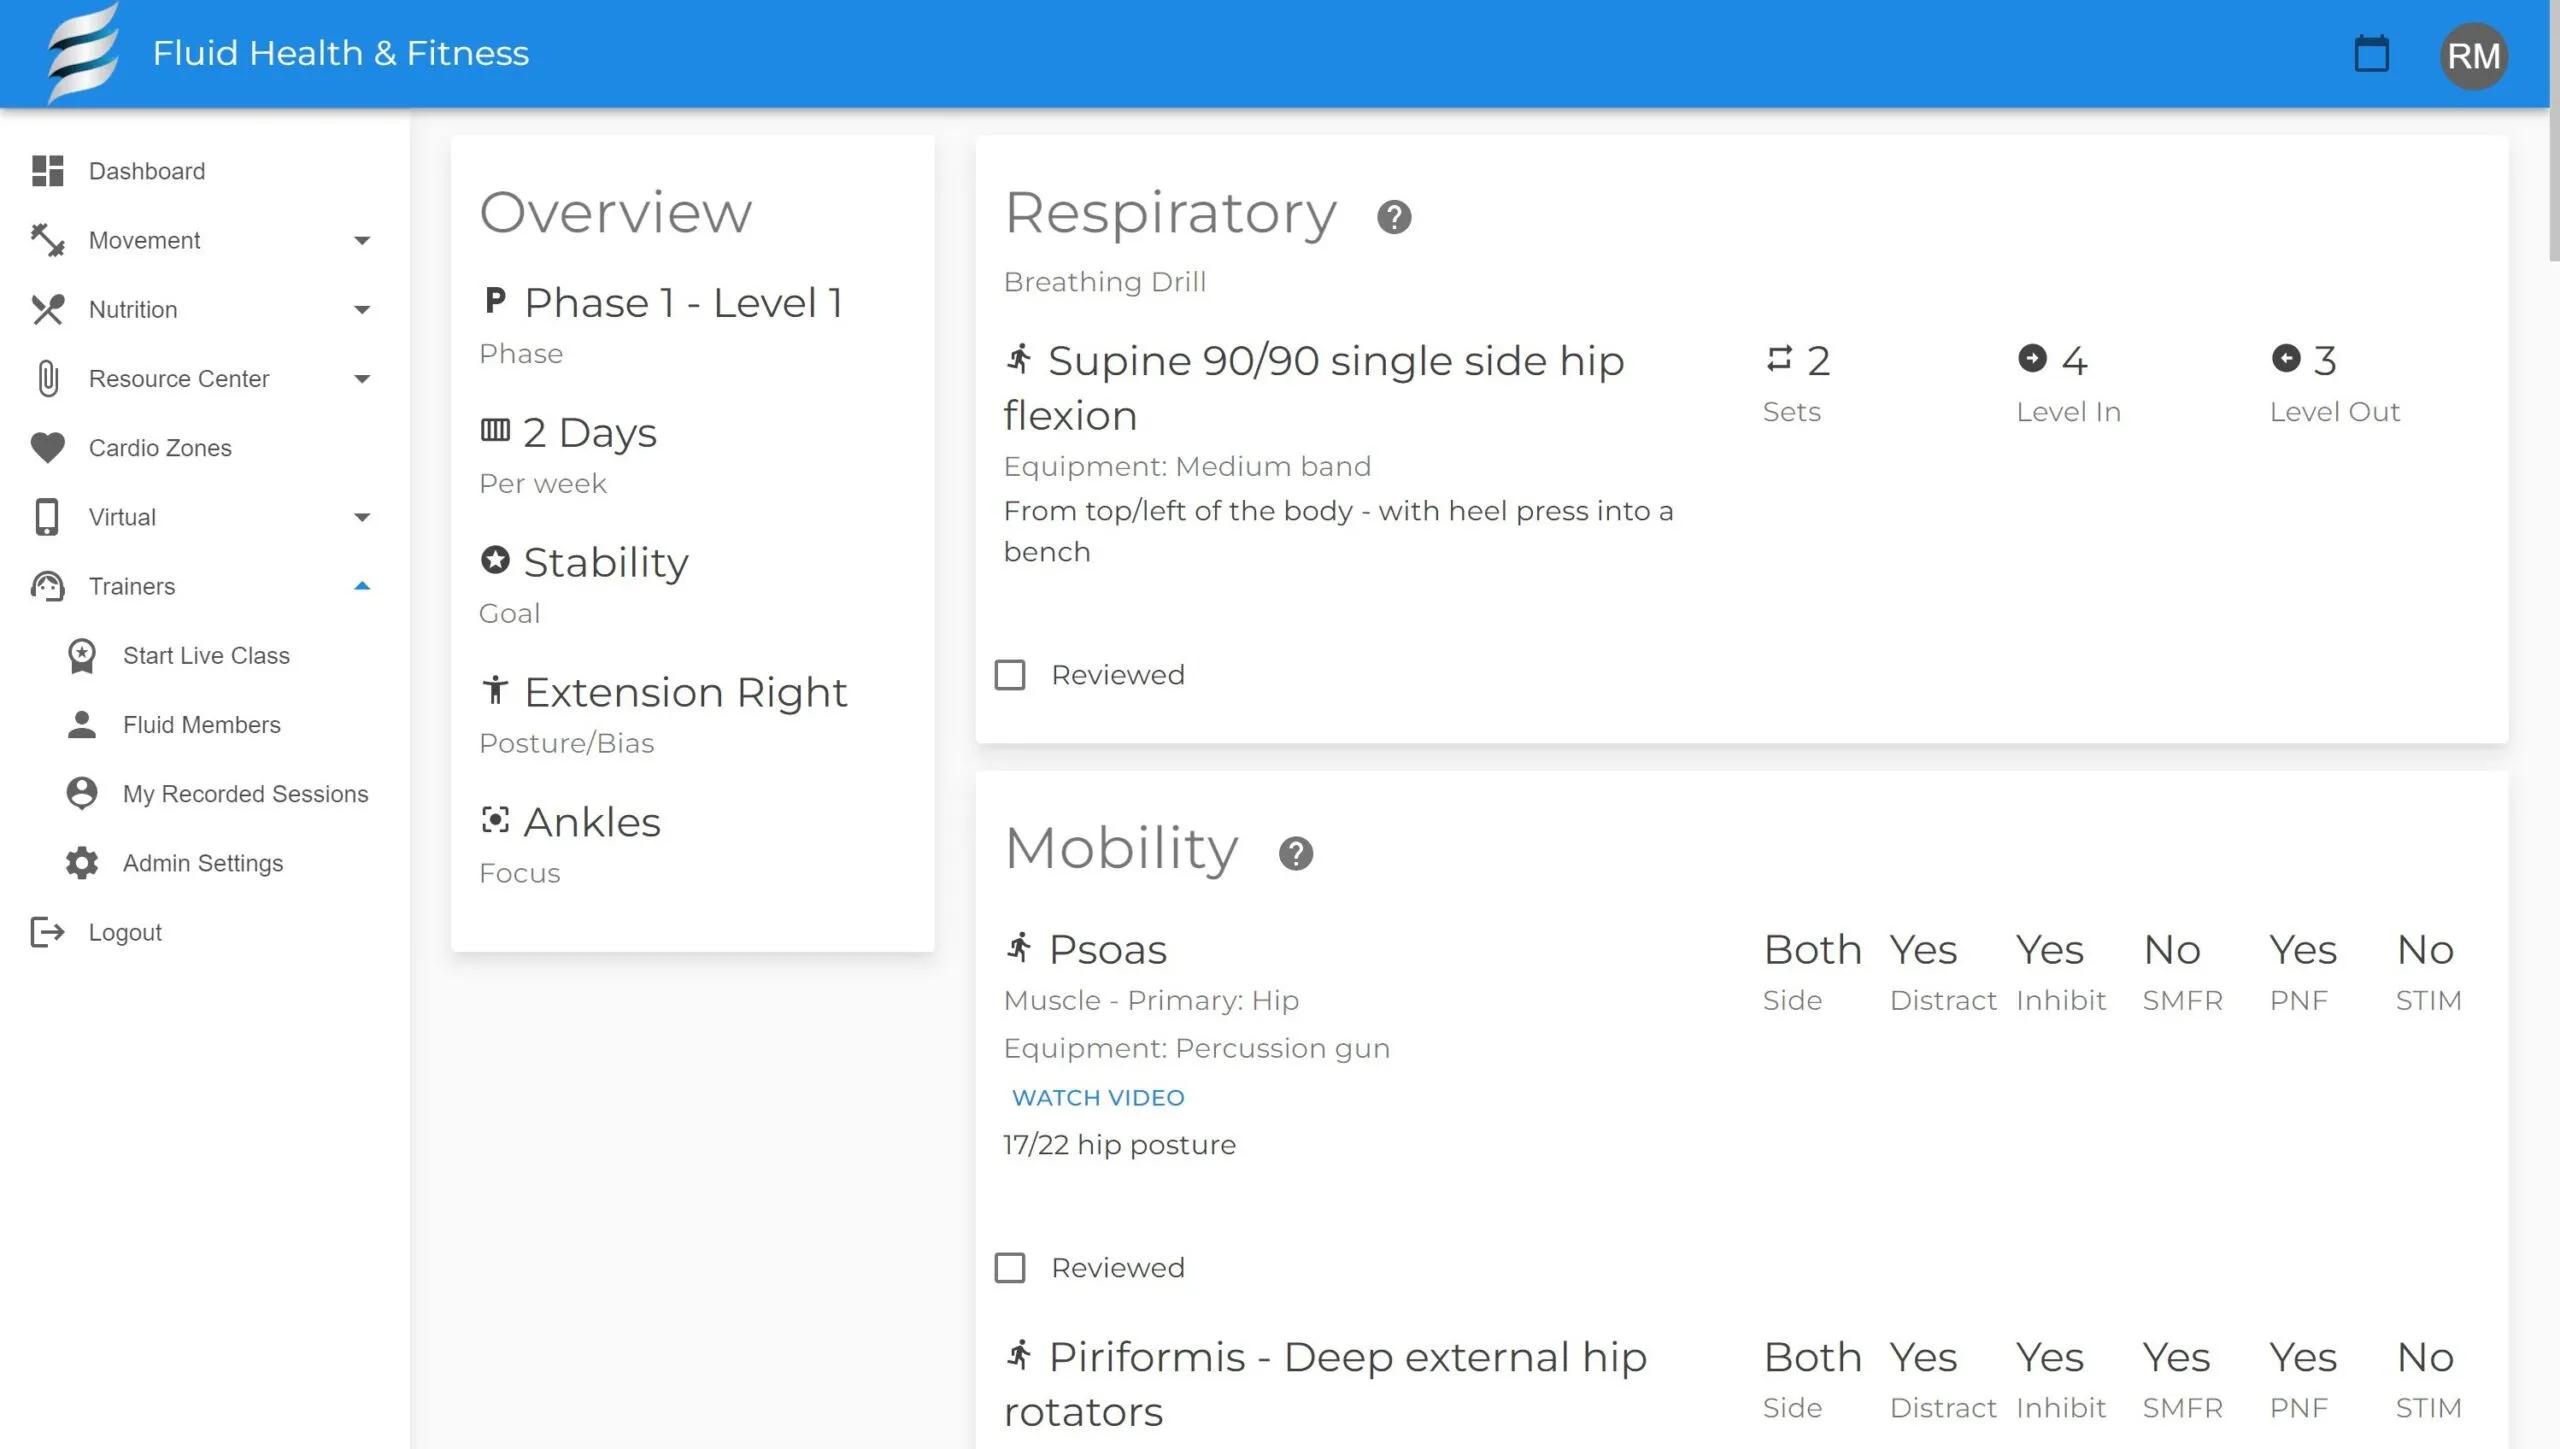Click the Extension Right posture icon
Image resolution: width=2560 pixels, height=1449 pixels.
click(495, 689)
